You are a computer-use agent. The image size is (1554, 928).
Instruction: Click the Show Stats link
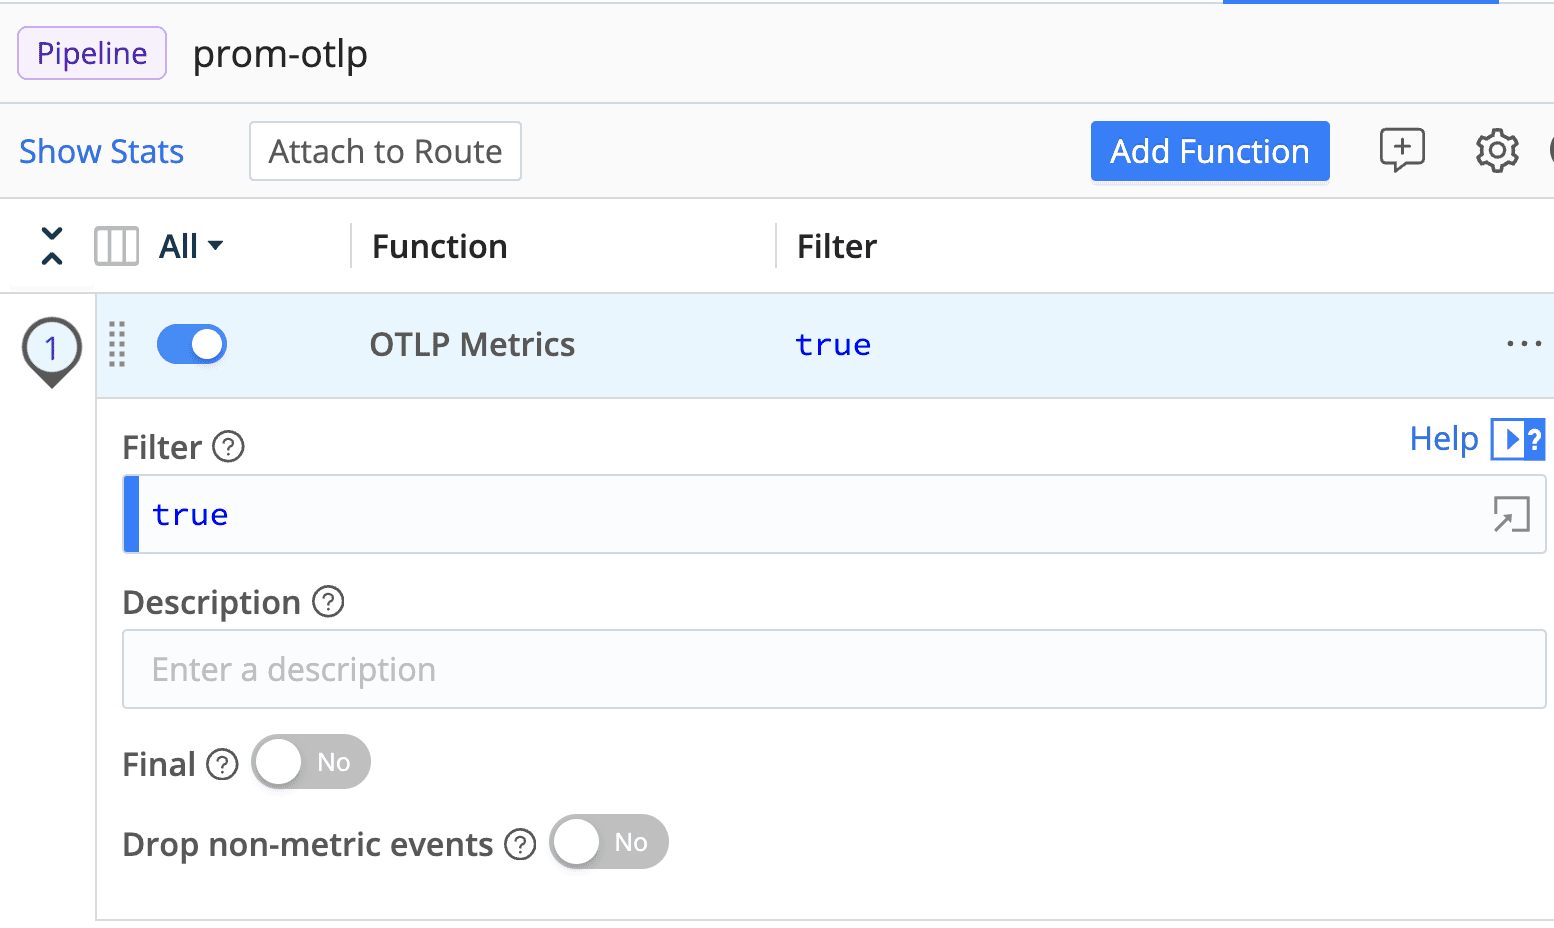[x=102, y=151]
